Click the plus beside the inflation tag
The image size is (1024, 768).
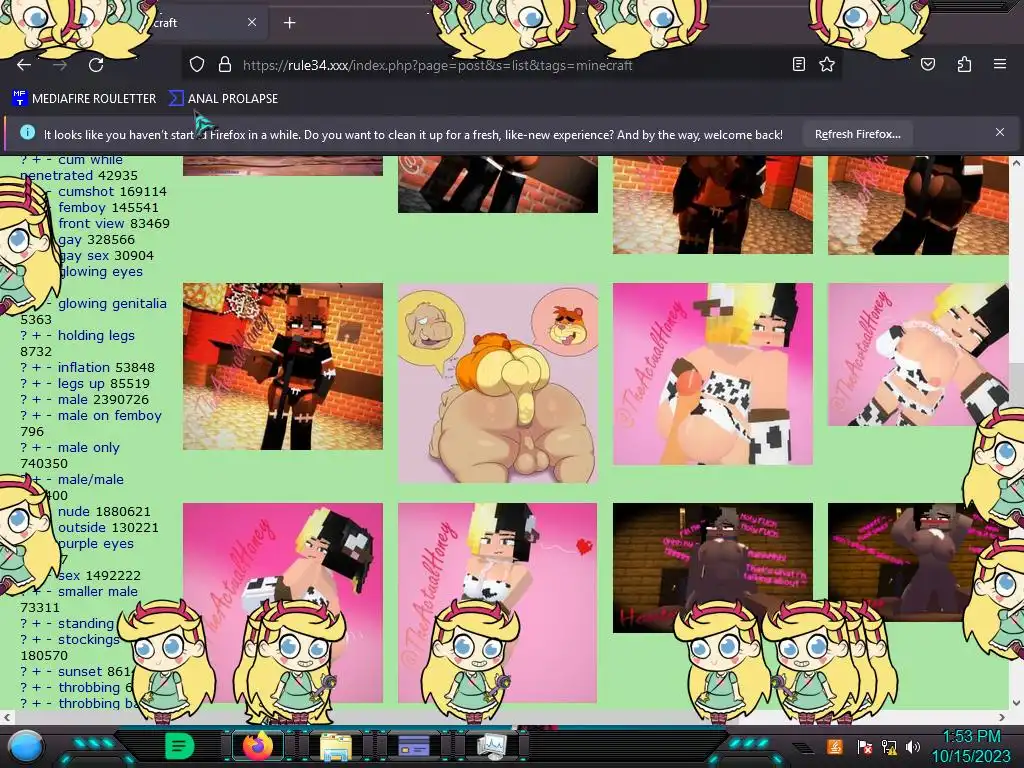[x=37, y=368]
